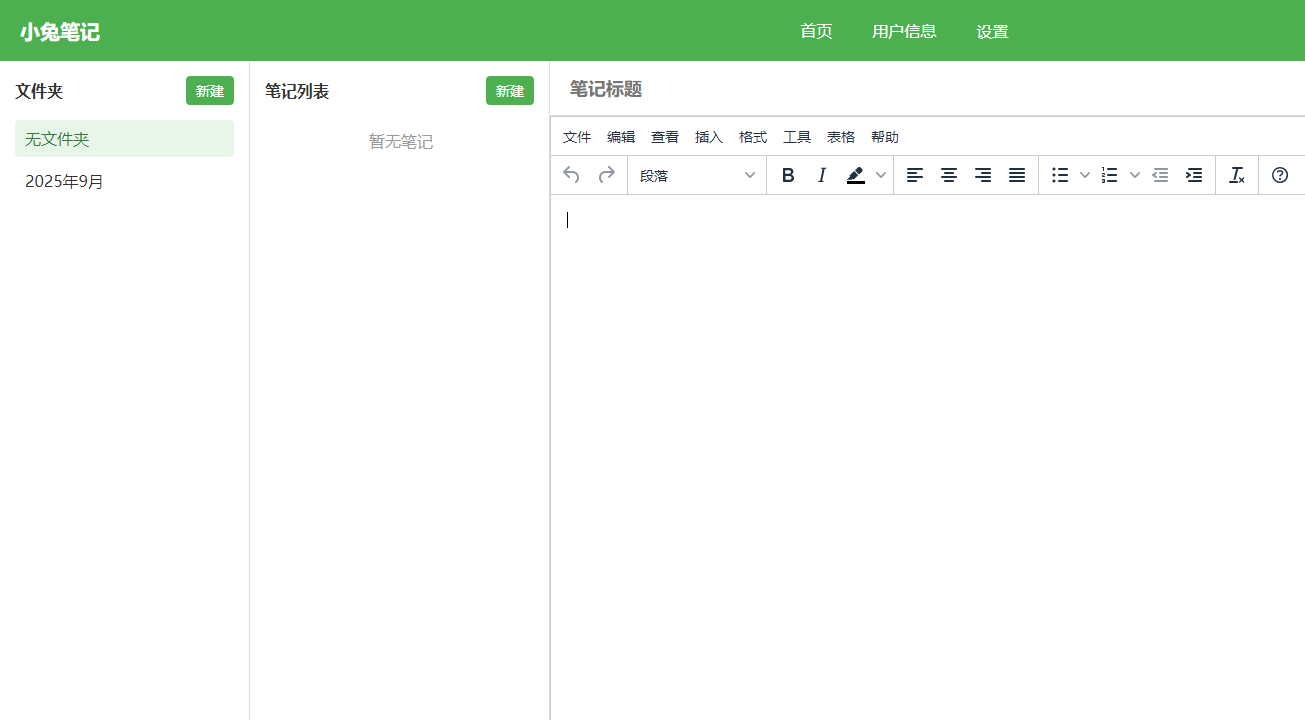Toggle italic text formatting
Image resolution: width=1305 pixels, height=720 pixels.
coord(822,175)
